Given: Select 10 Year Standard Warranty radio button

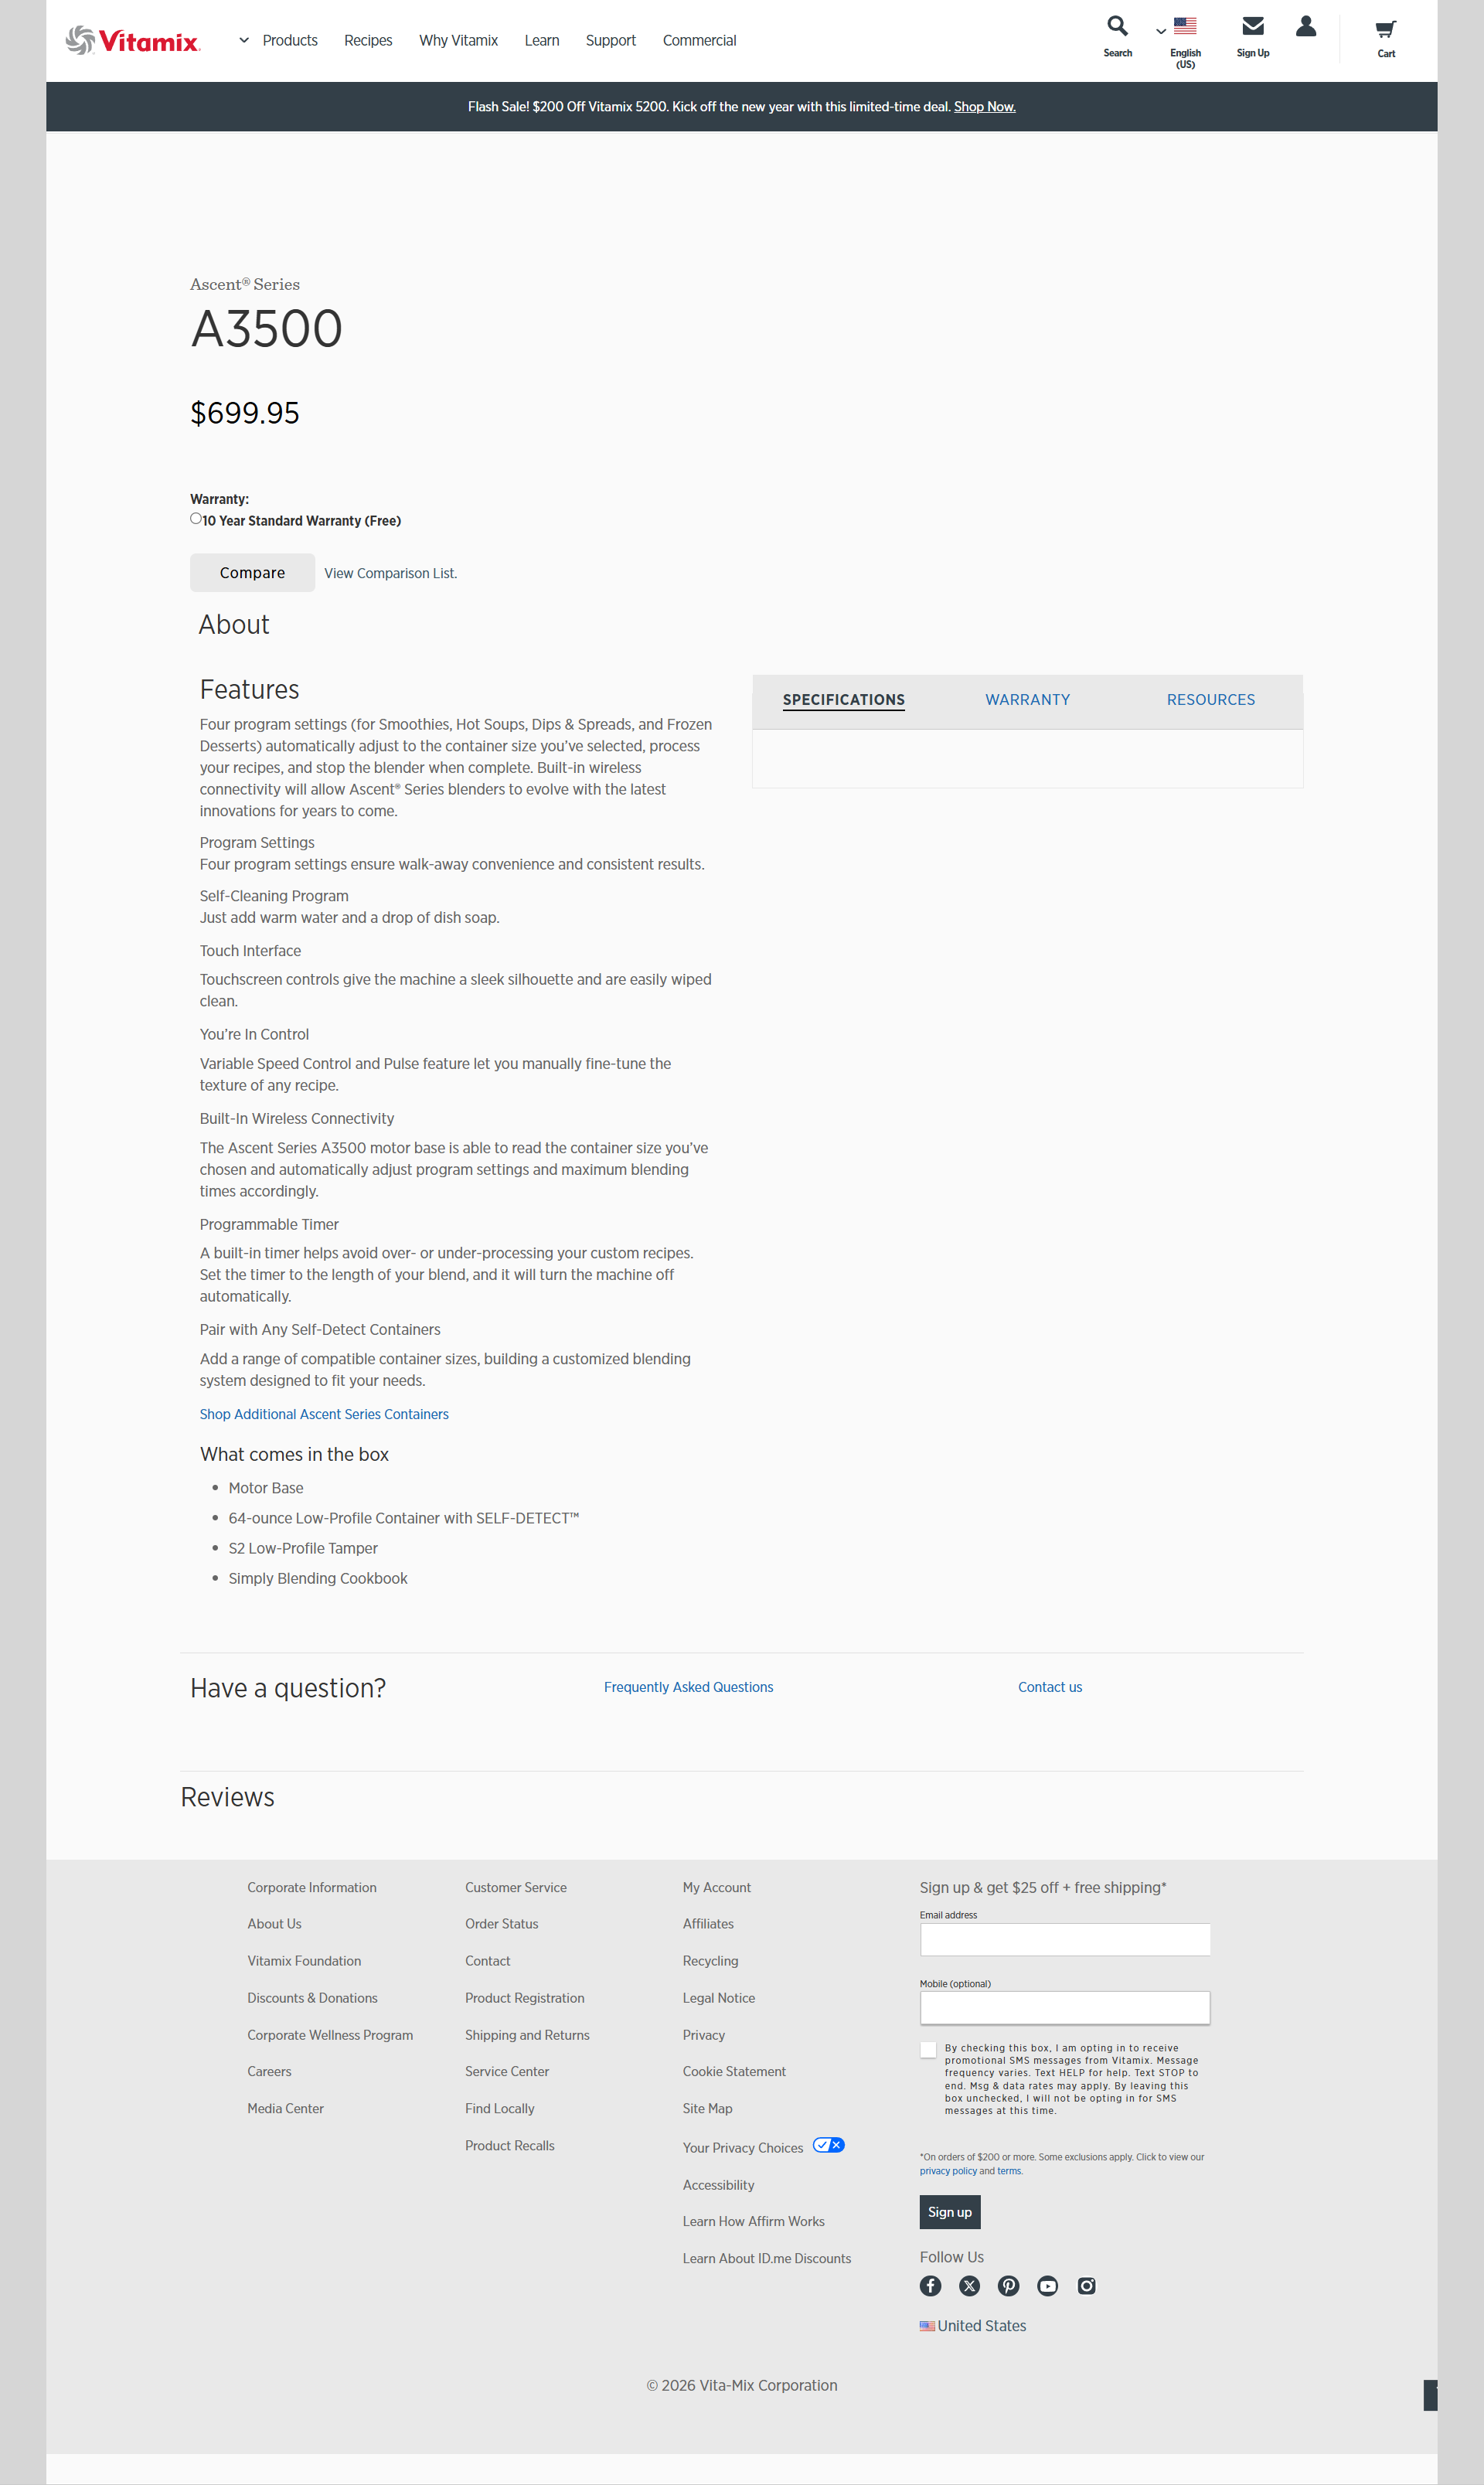Looking at the screenshot, I should (x=196, y=518).
